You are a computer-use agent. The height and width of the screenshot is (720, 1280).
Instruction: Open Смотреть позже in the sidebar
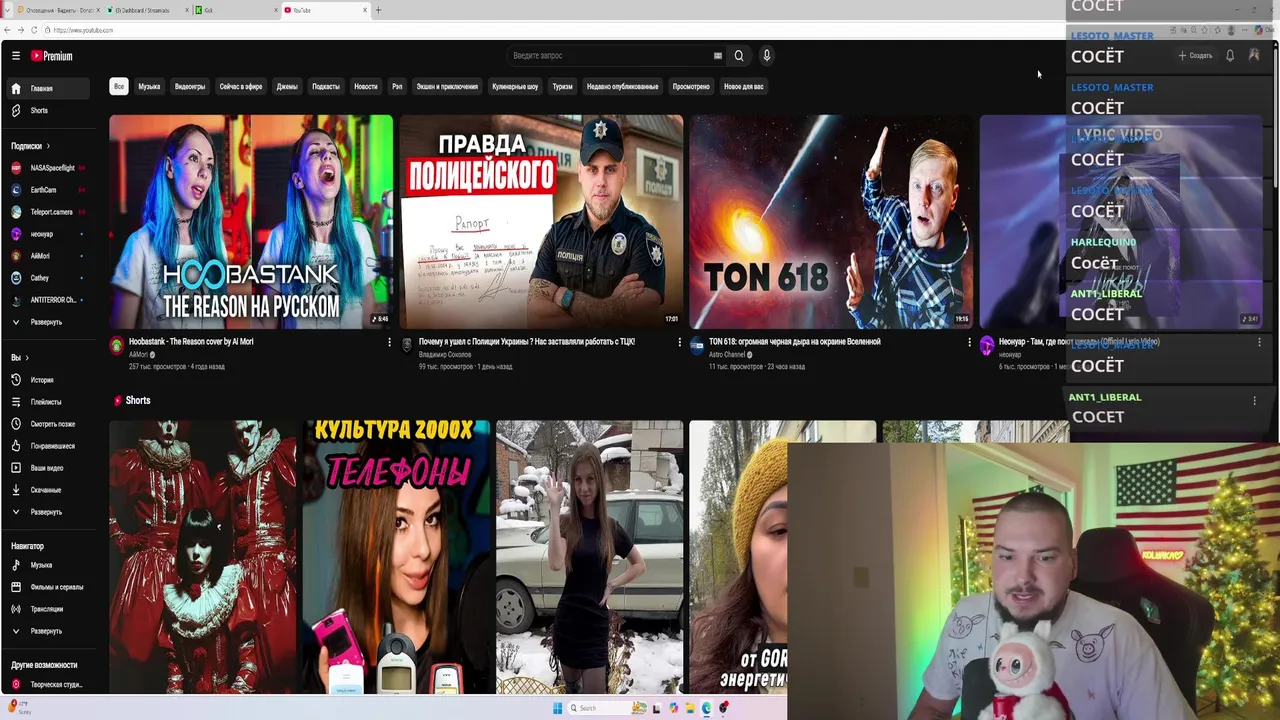(46, 424)
